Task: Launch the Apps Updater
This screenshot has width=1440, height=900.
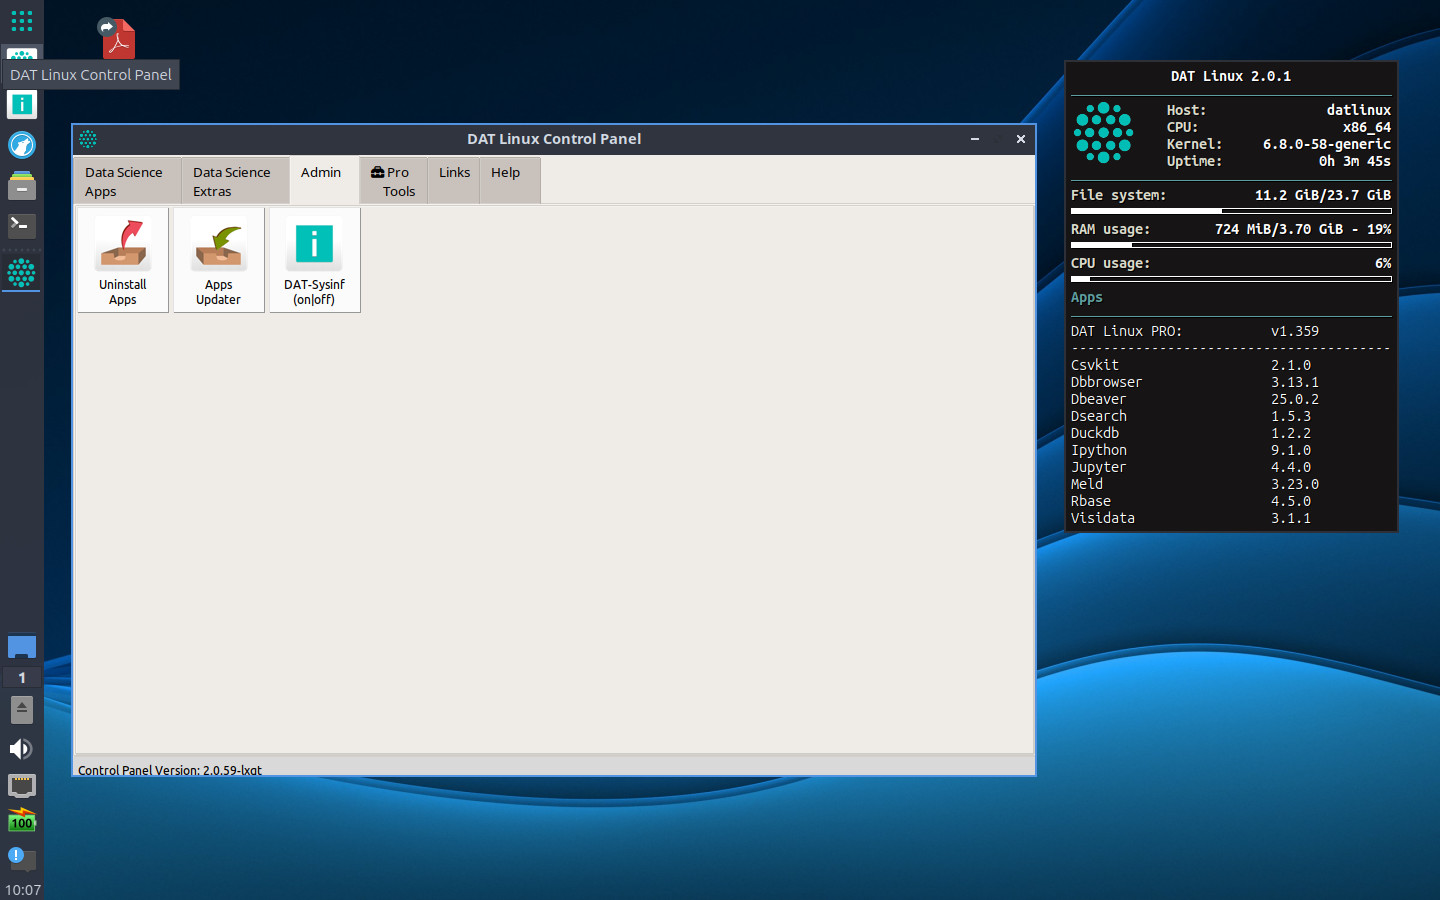Action: pyautogui.click(x=218, y=260)
